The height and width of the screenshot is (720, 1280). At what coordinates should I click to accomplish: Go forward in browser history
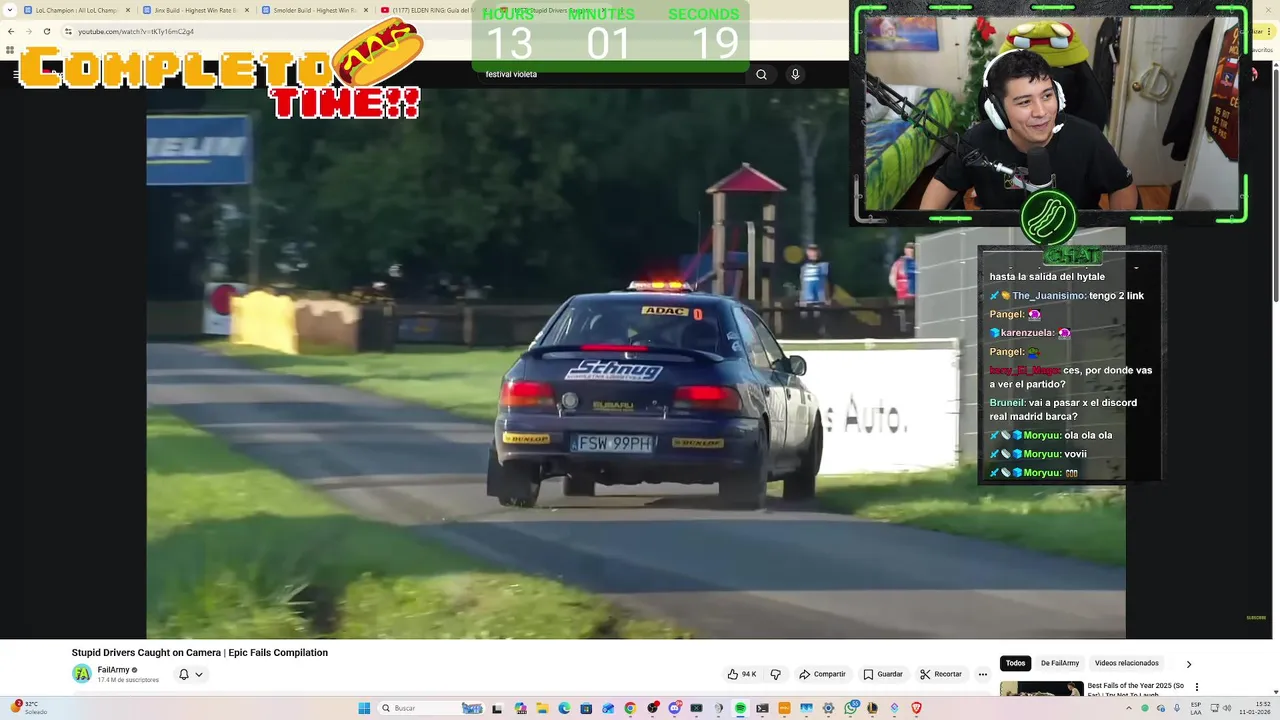point(28,31)
